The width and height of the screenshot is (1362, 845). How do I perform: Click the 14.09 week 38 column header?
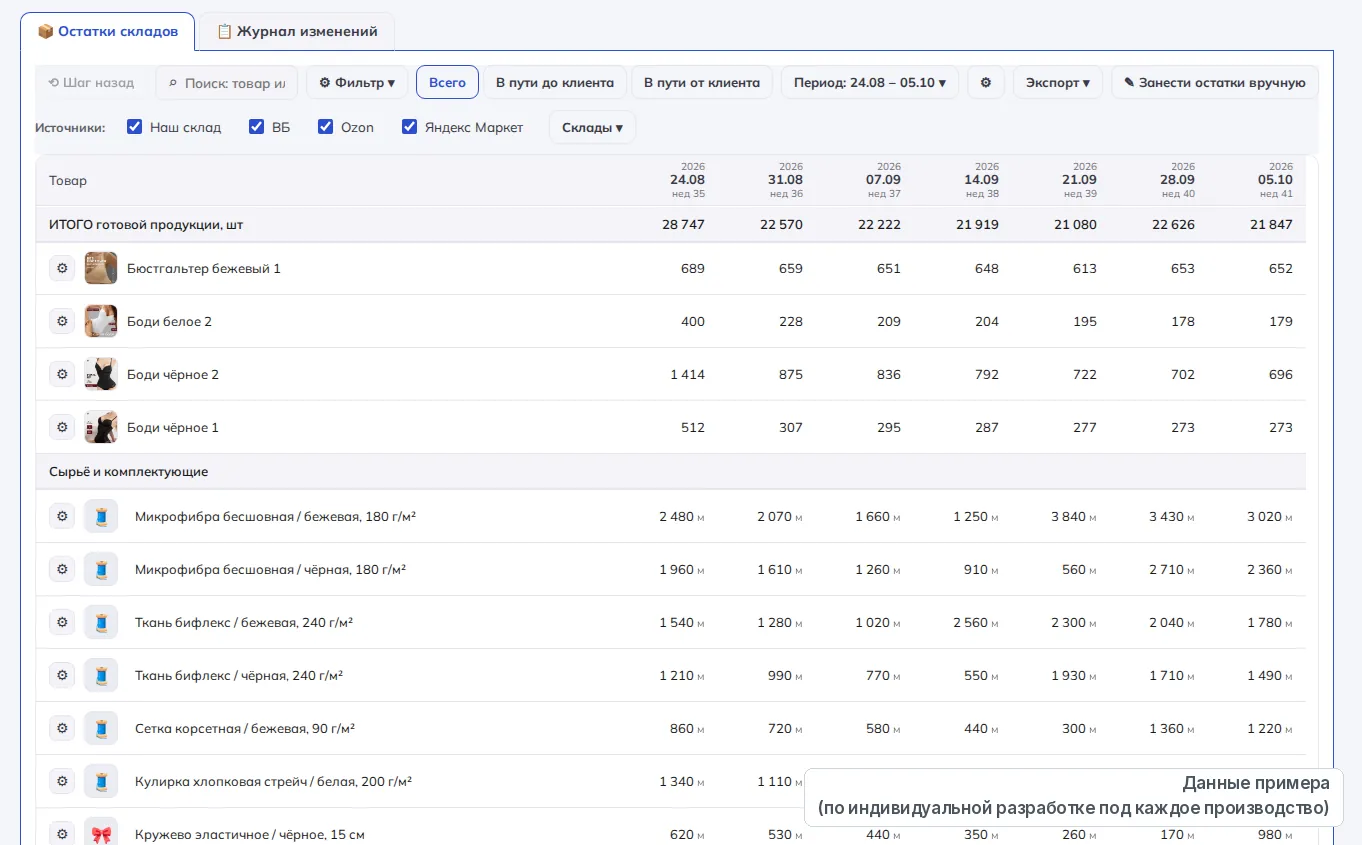click(981, 180)
